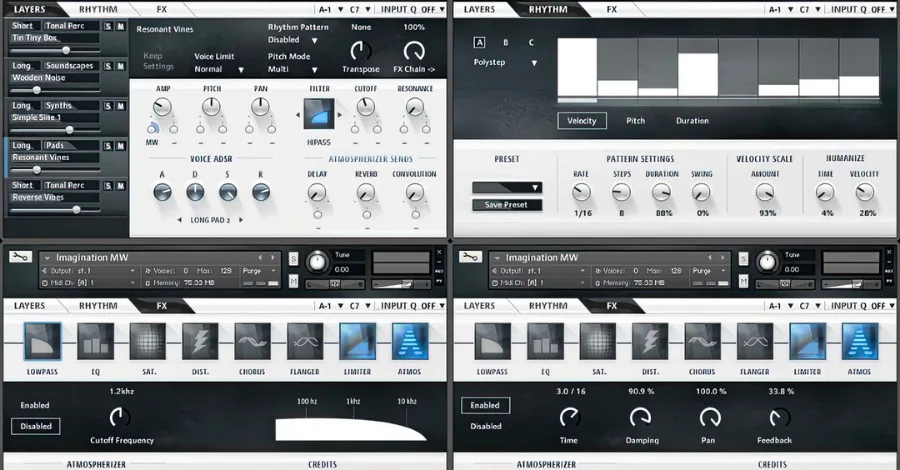Viewport: 900px width, 470px height.
Task: Select Dist. effect in the Feedback panel
Action: tap(650, 341)
